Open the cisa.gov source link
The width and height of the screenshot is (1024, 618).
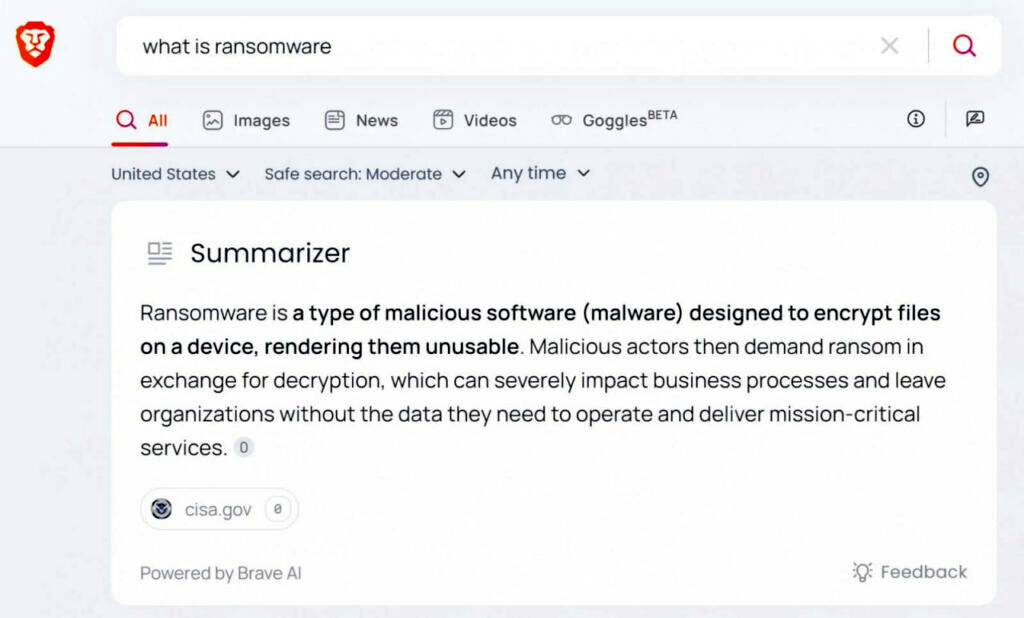[x=218, y=510]
